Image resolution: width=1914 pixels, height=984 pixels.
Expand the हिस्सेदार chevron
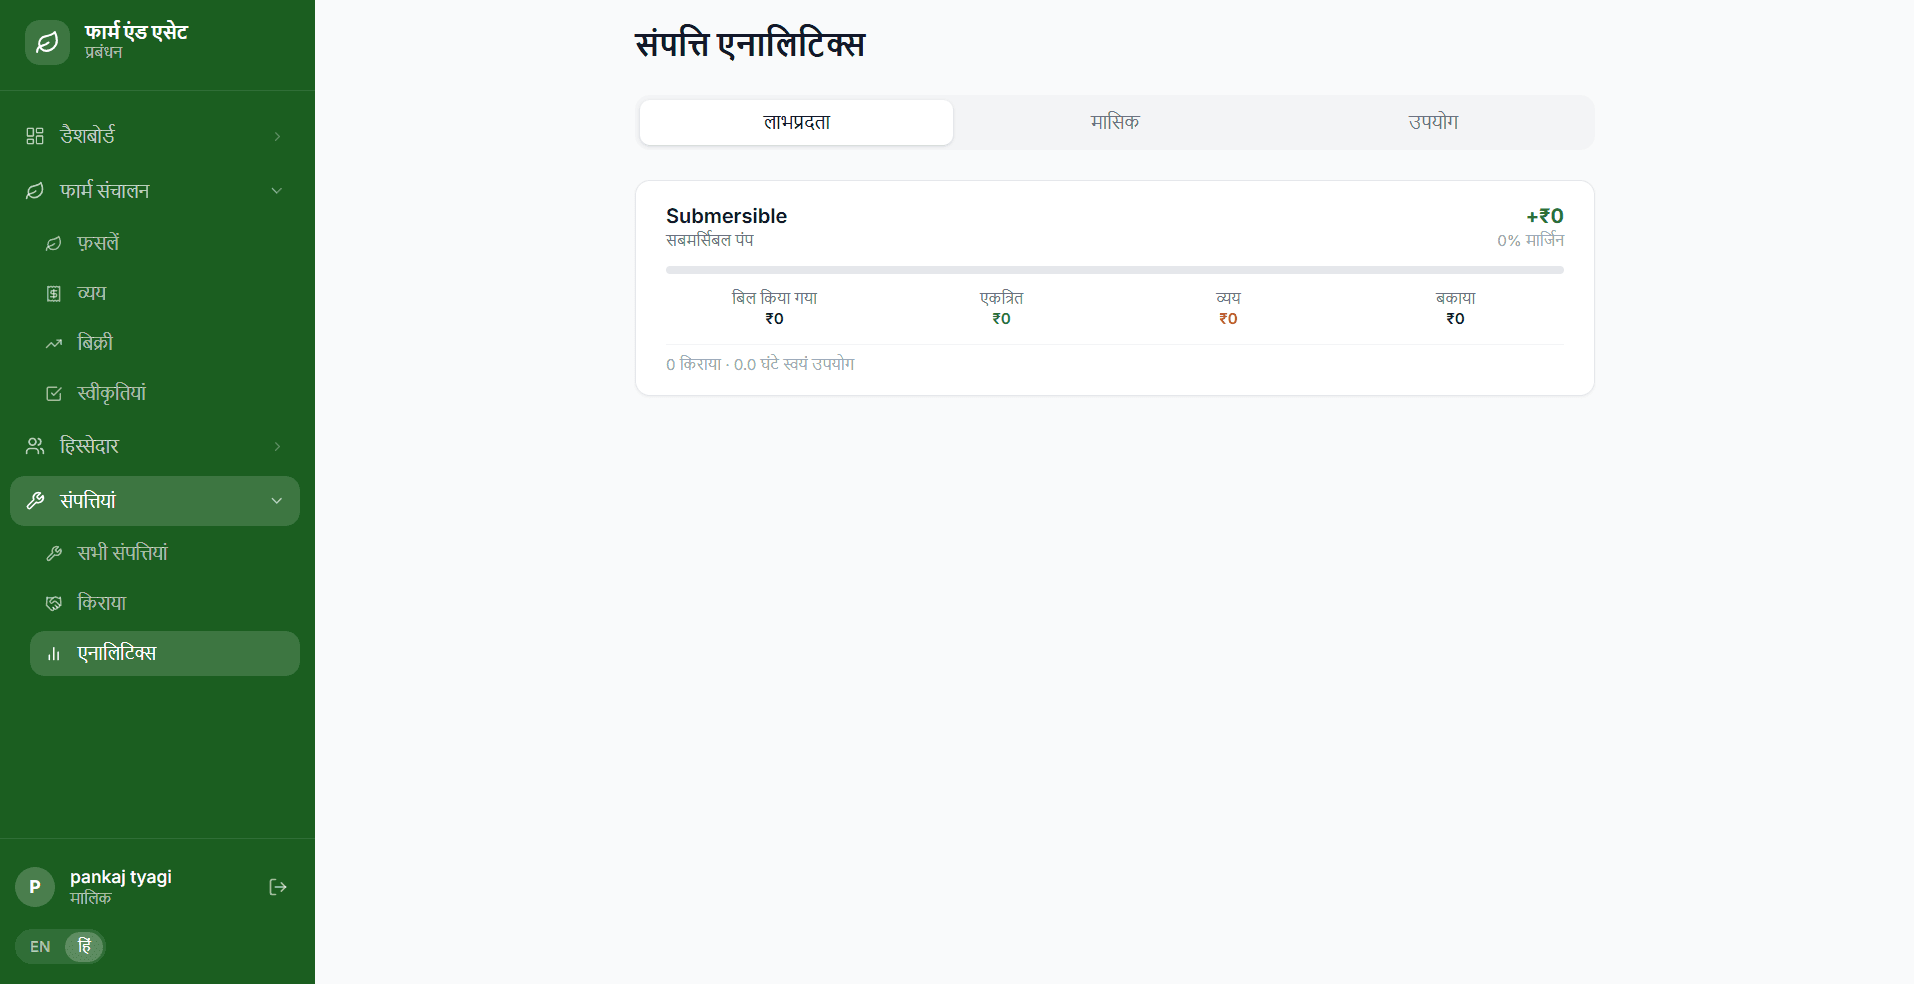(277, 446)
